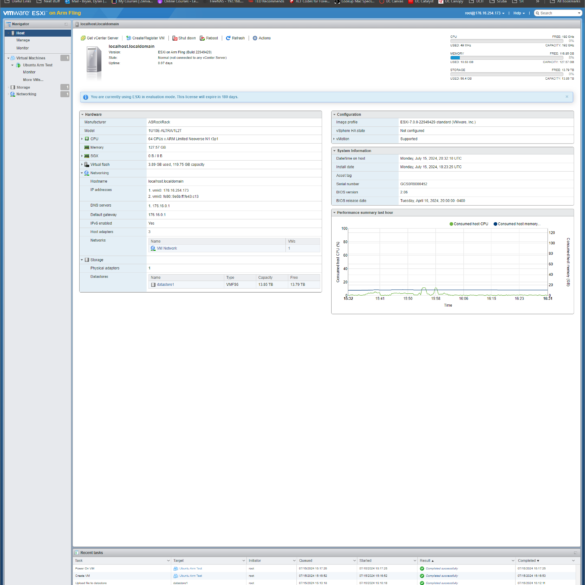Open Manage under Host in Navigator
Viewport: 585px width, 585px height.
point(23,40)
